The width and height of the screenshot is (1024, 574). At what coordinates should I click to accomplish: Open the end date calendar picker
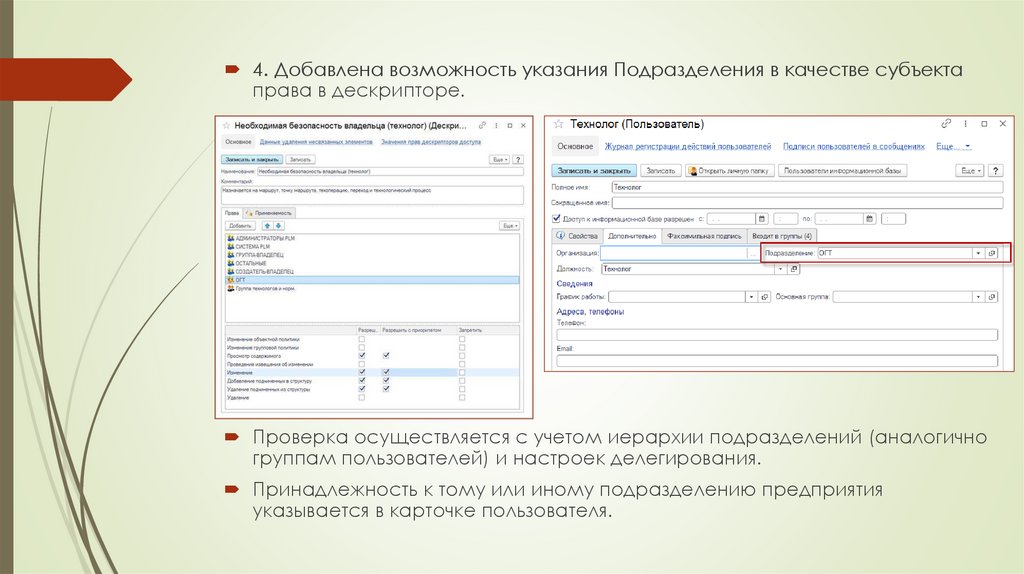(870, 218)
